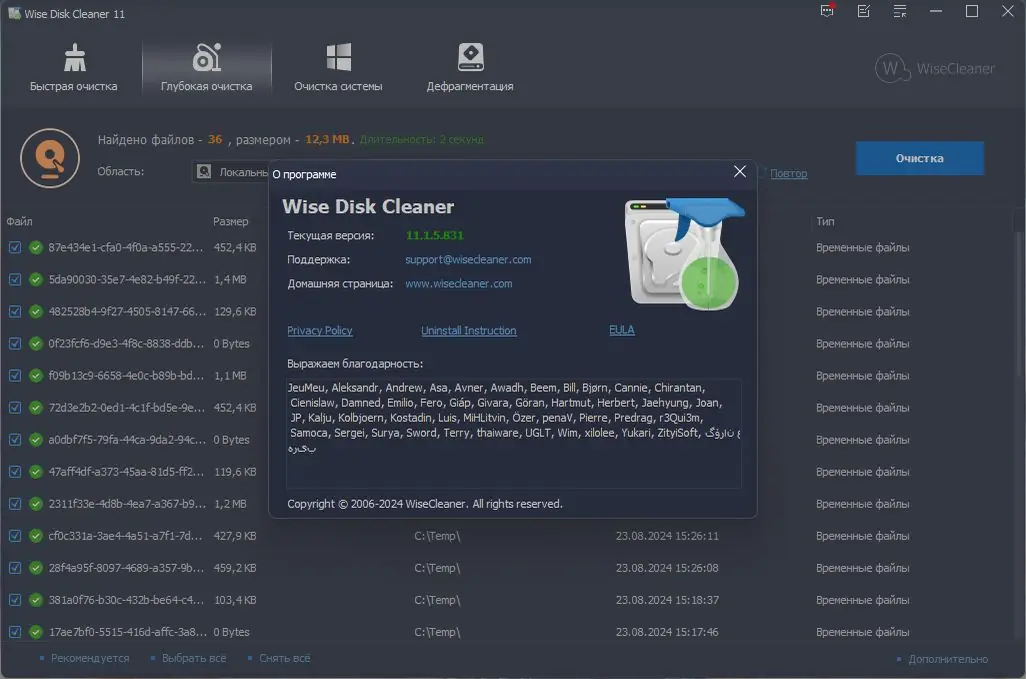Click the version number 11.1.5.831
Image resolution: width=1026 pixels, height=679 pixels.
coord(434,235)
